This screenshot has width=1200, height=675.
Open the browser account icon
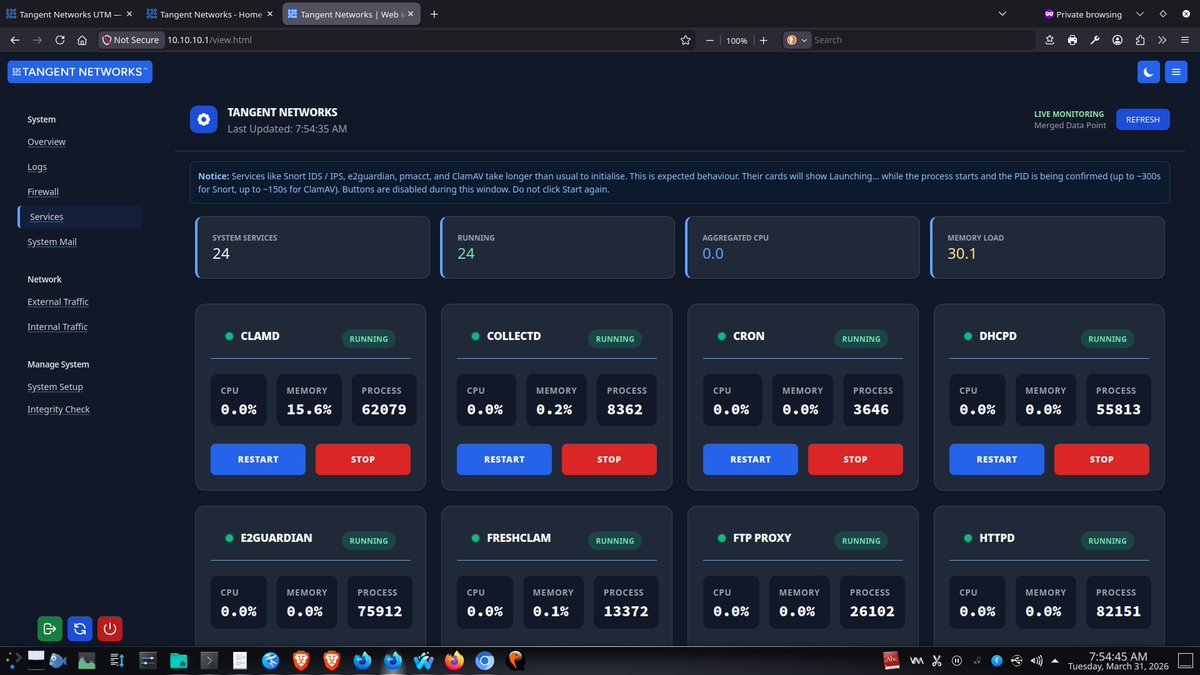pyautogui.click(x=1117, y=40)
